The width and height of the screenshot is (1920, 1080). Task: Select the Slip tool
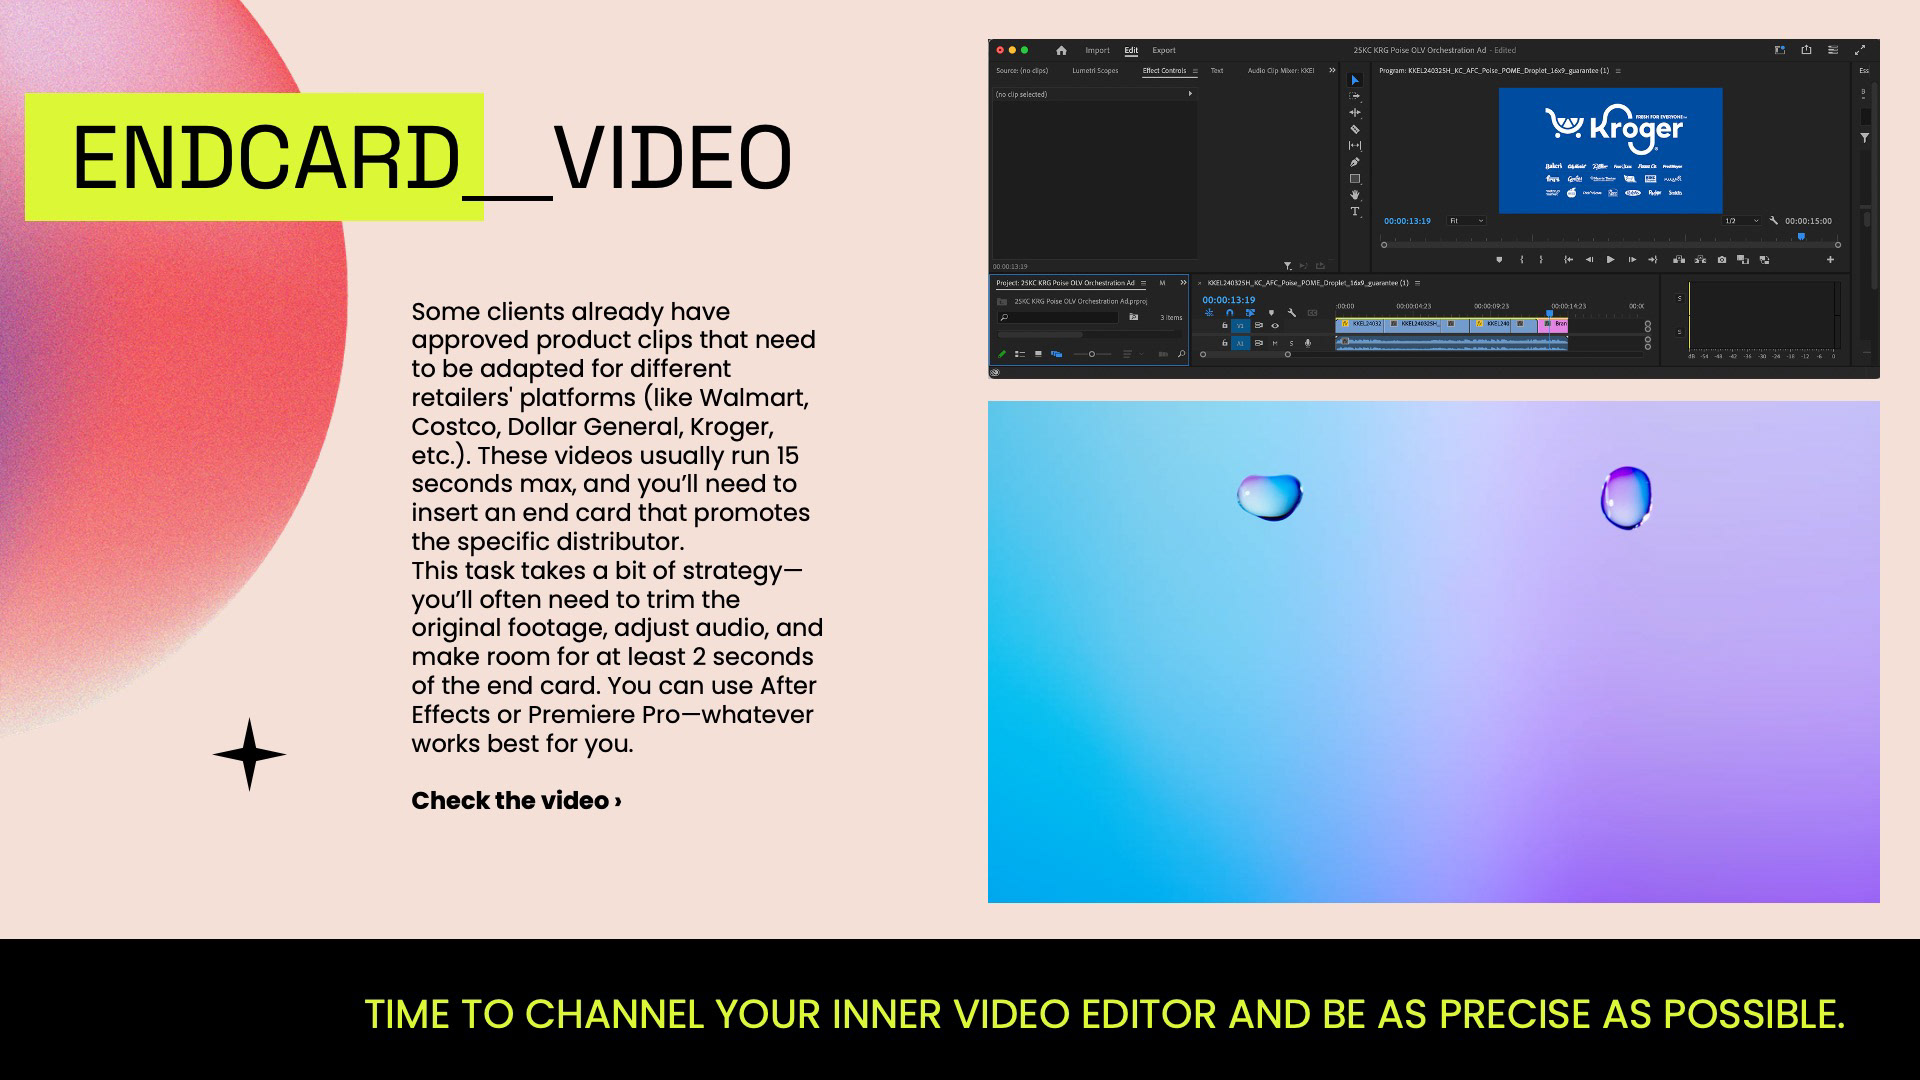click(x=1355, y=145)
